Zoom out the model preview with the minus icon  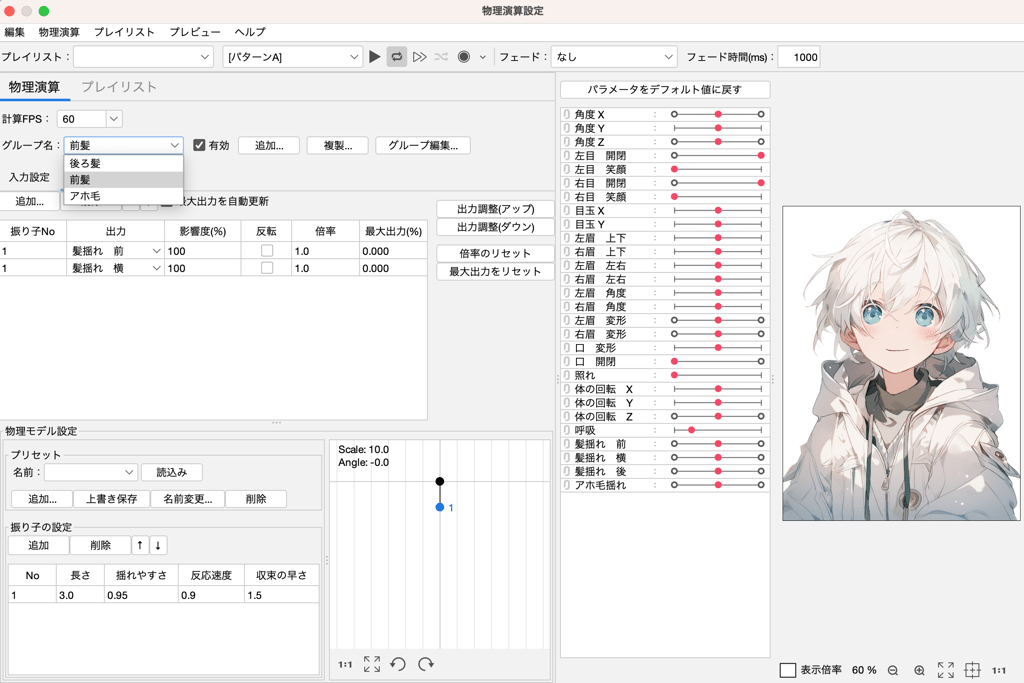pyautogui.click(x=893, y=670)
